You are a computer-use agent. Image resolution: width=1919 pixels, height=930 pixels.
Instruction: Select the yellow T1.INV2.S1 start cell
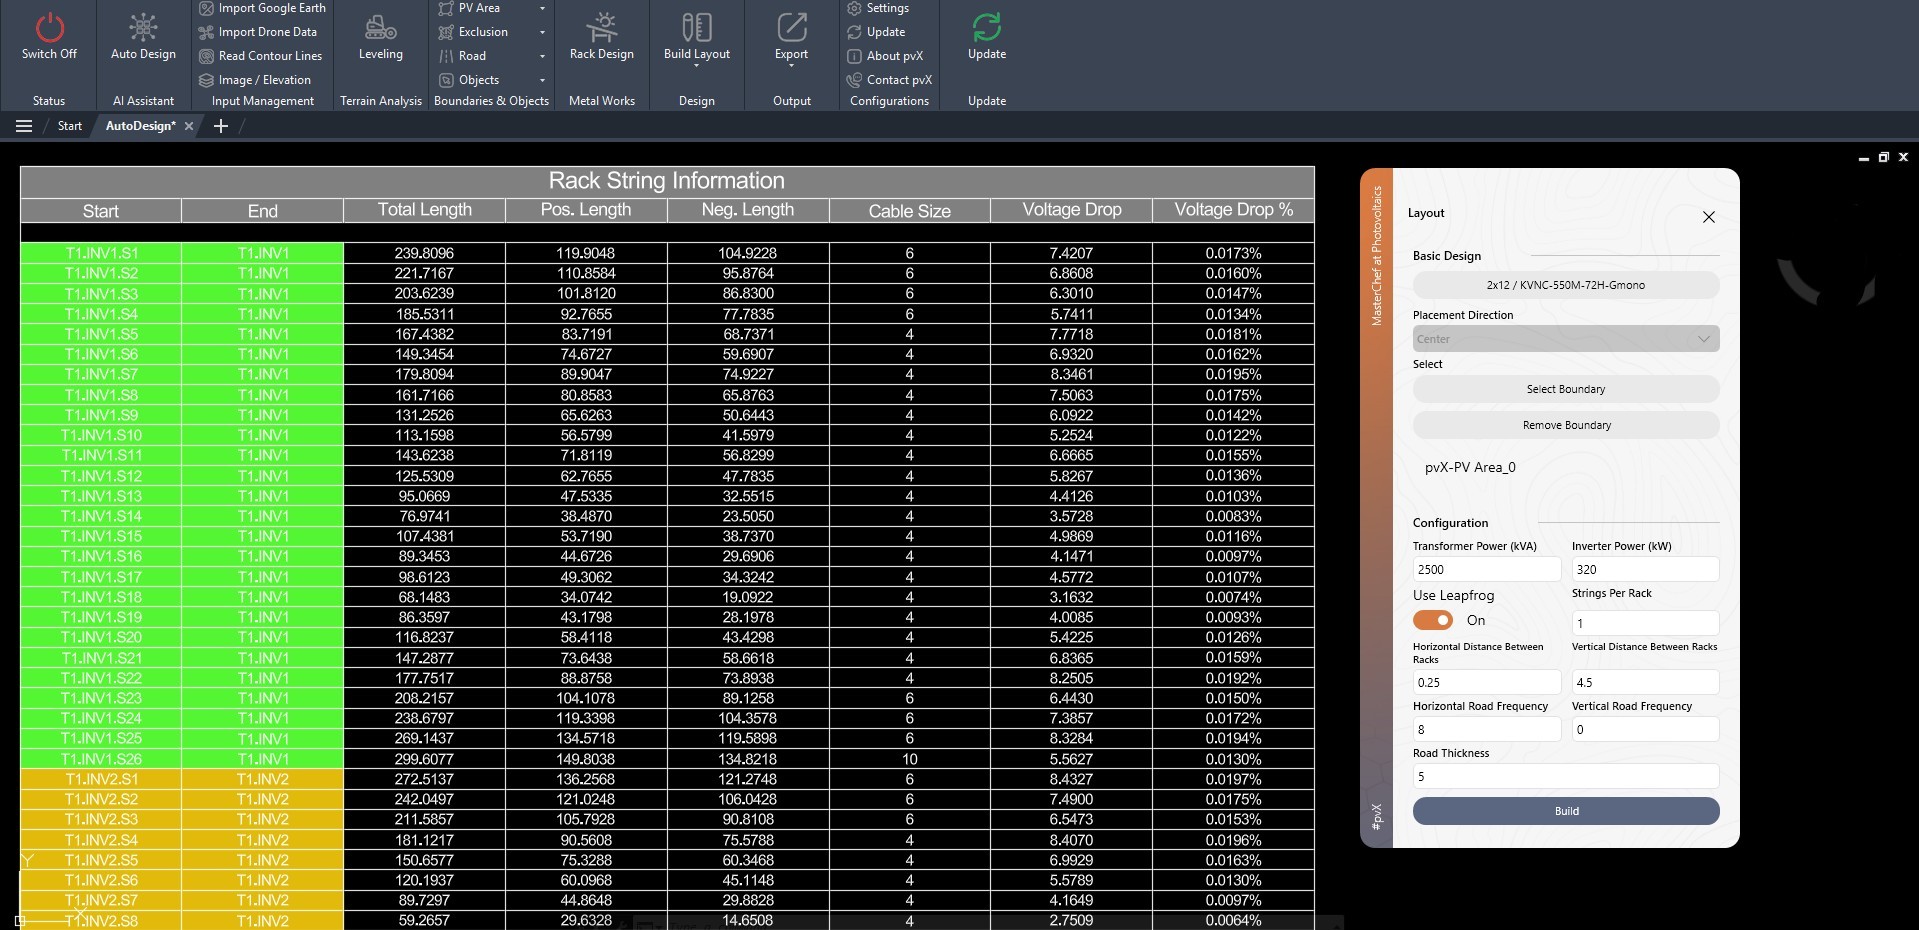point(101,779)
